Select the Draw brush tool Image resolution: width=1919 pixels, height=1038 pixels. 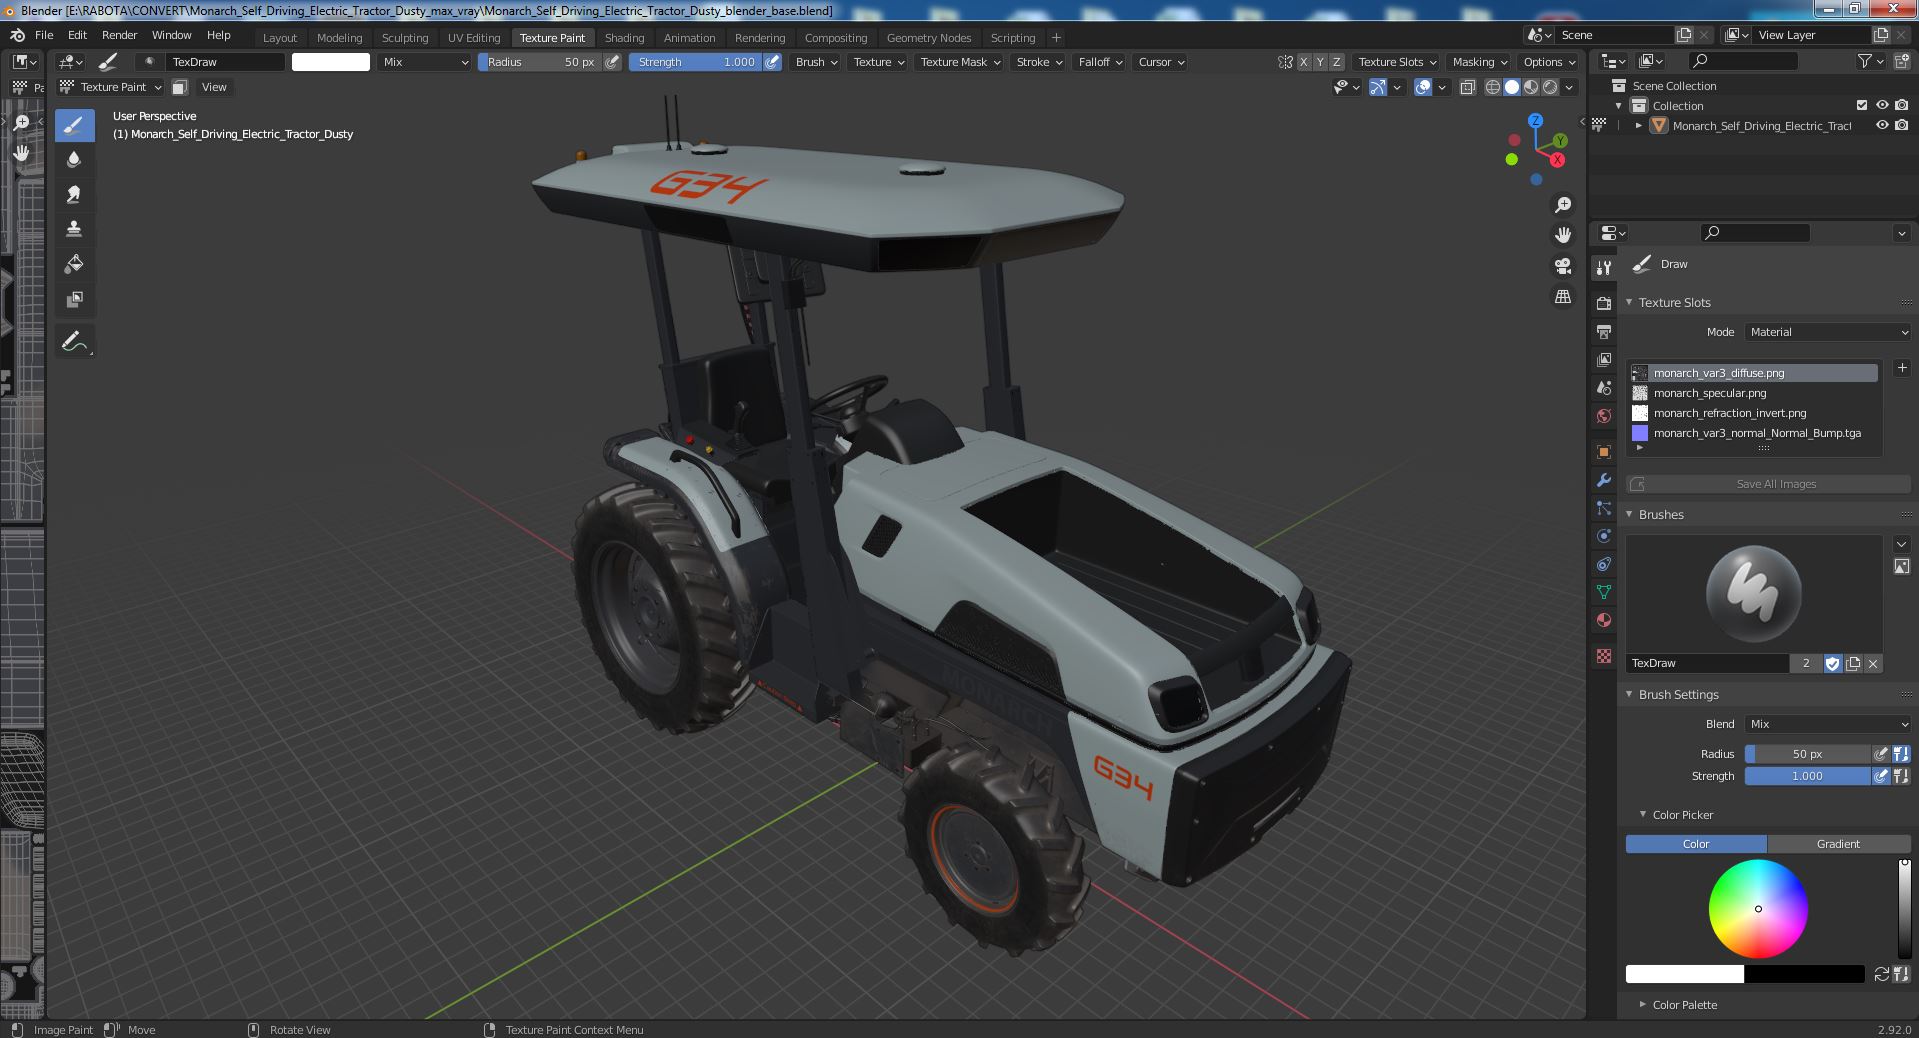(74, 125)
